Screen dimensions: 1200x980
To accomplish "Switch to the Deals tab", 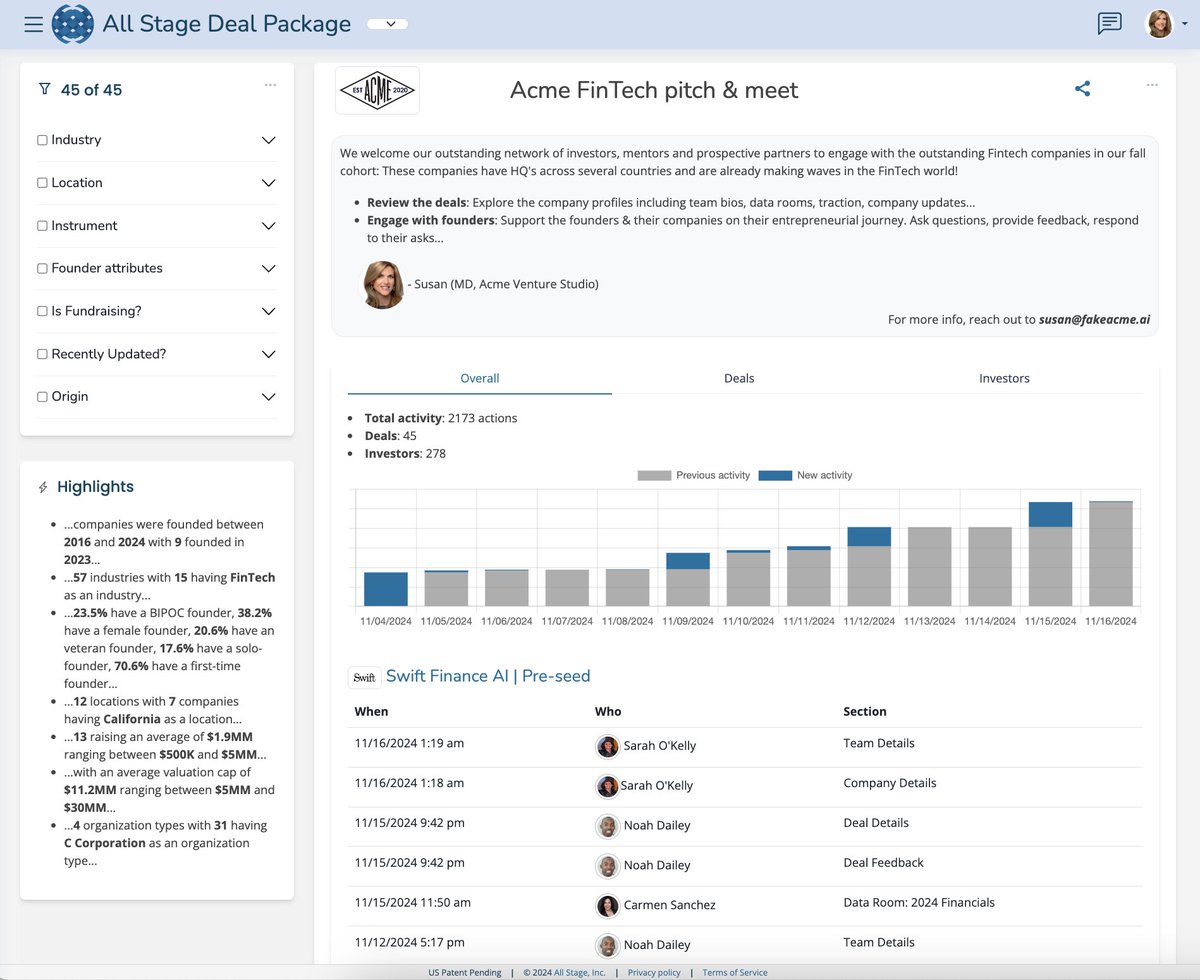I will tap(739, 379).
